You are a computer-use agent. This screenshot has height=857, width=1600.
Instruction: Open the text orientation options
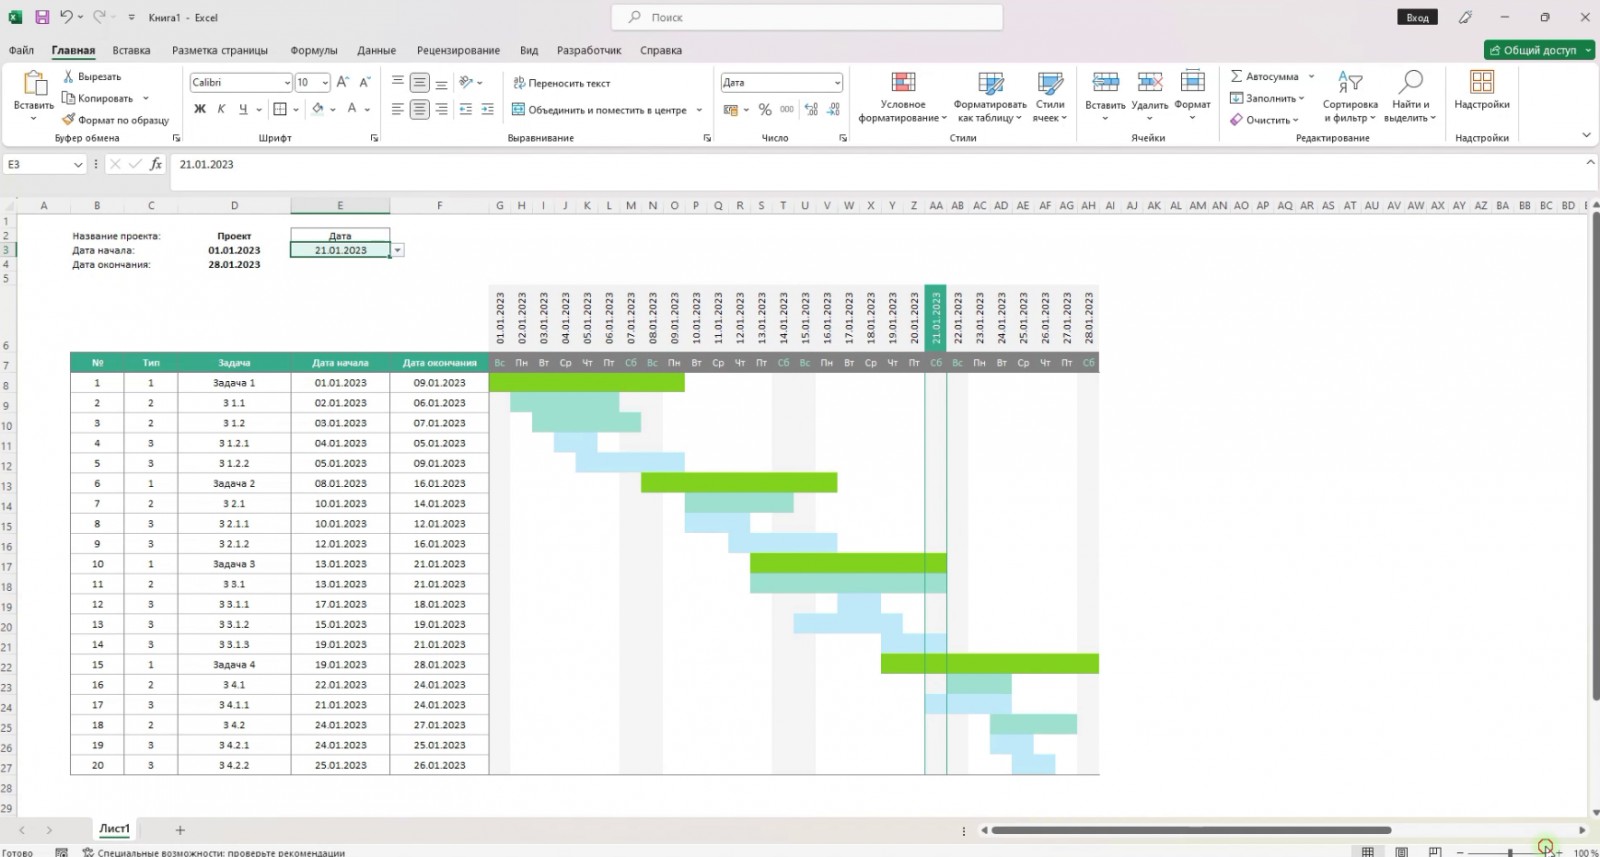[x=470, y=82]
